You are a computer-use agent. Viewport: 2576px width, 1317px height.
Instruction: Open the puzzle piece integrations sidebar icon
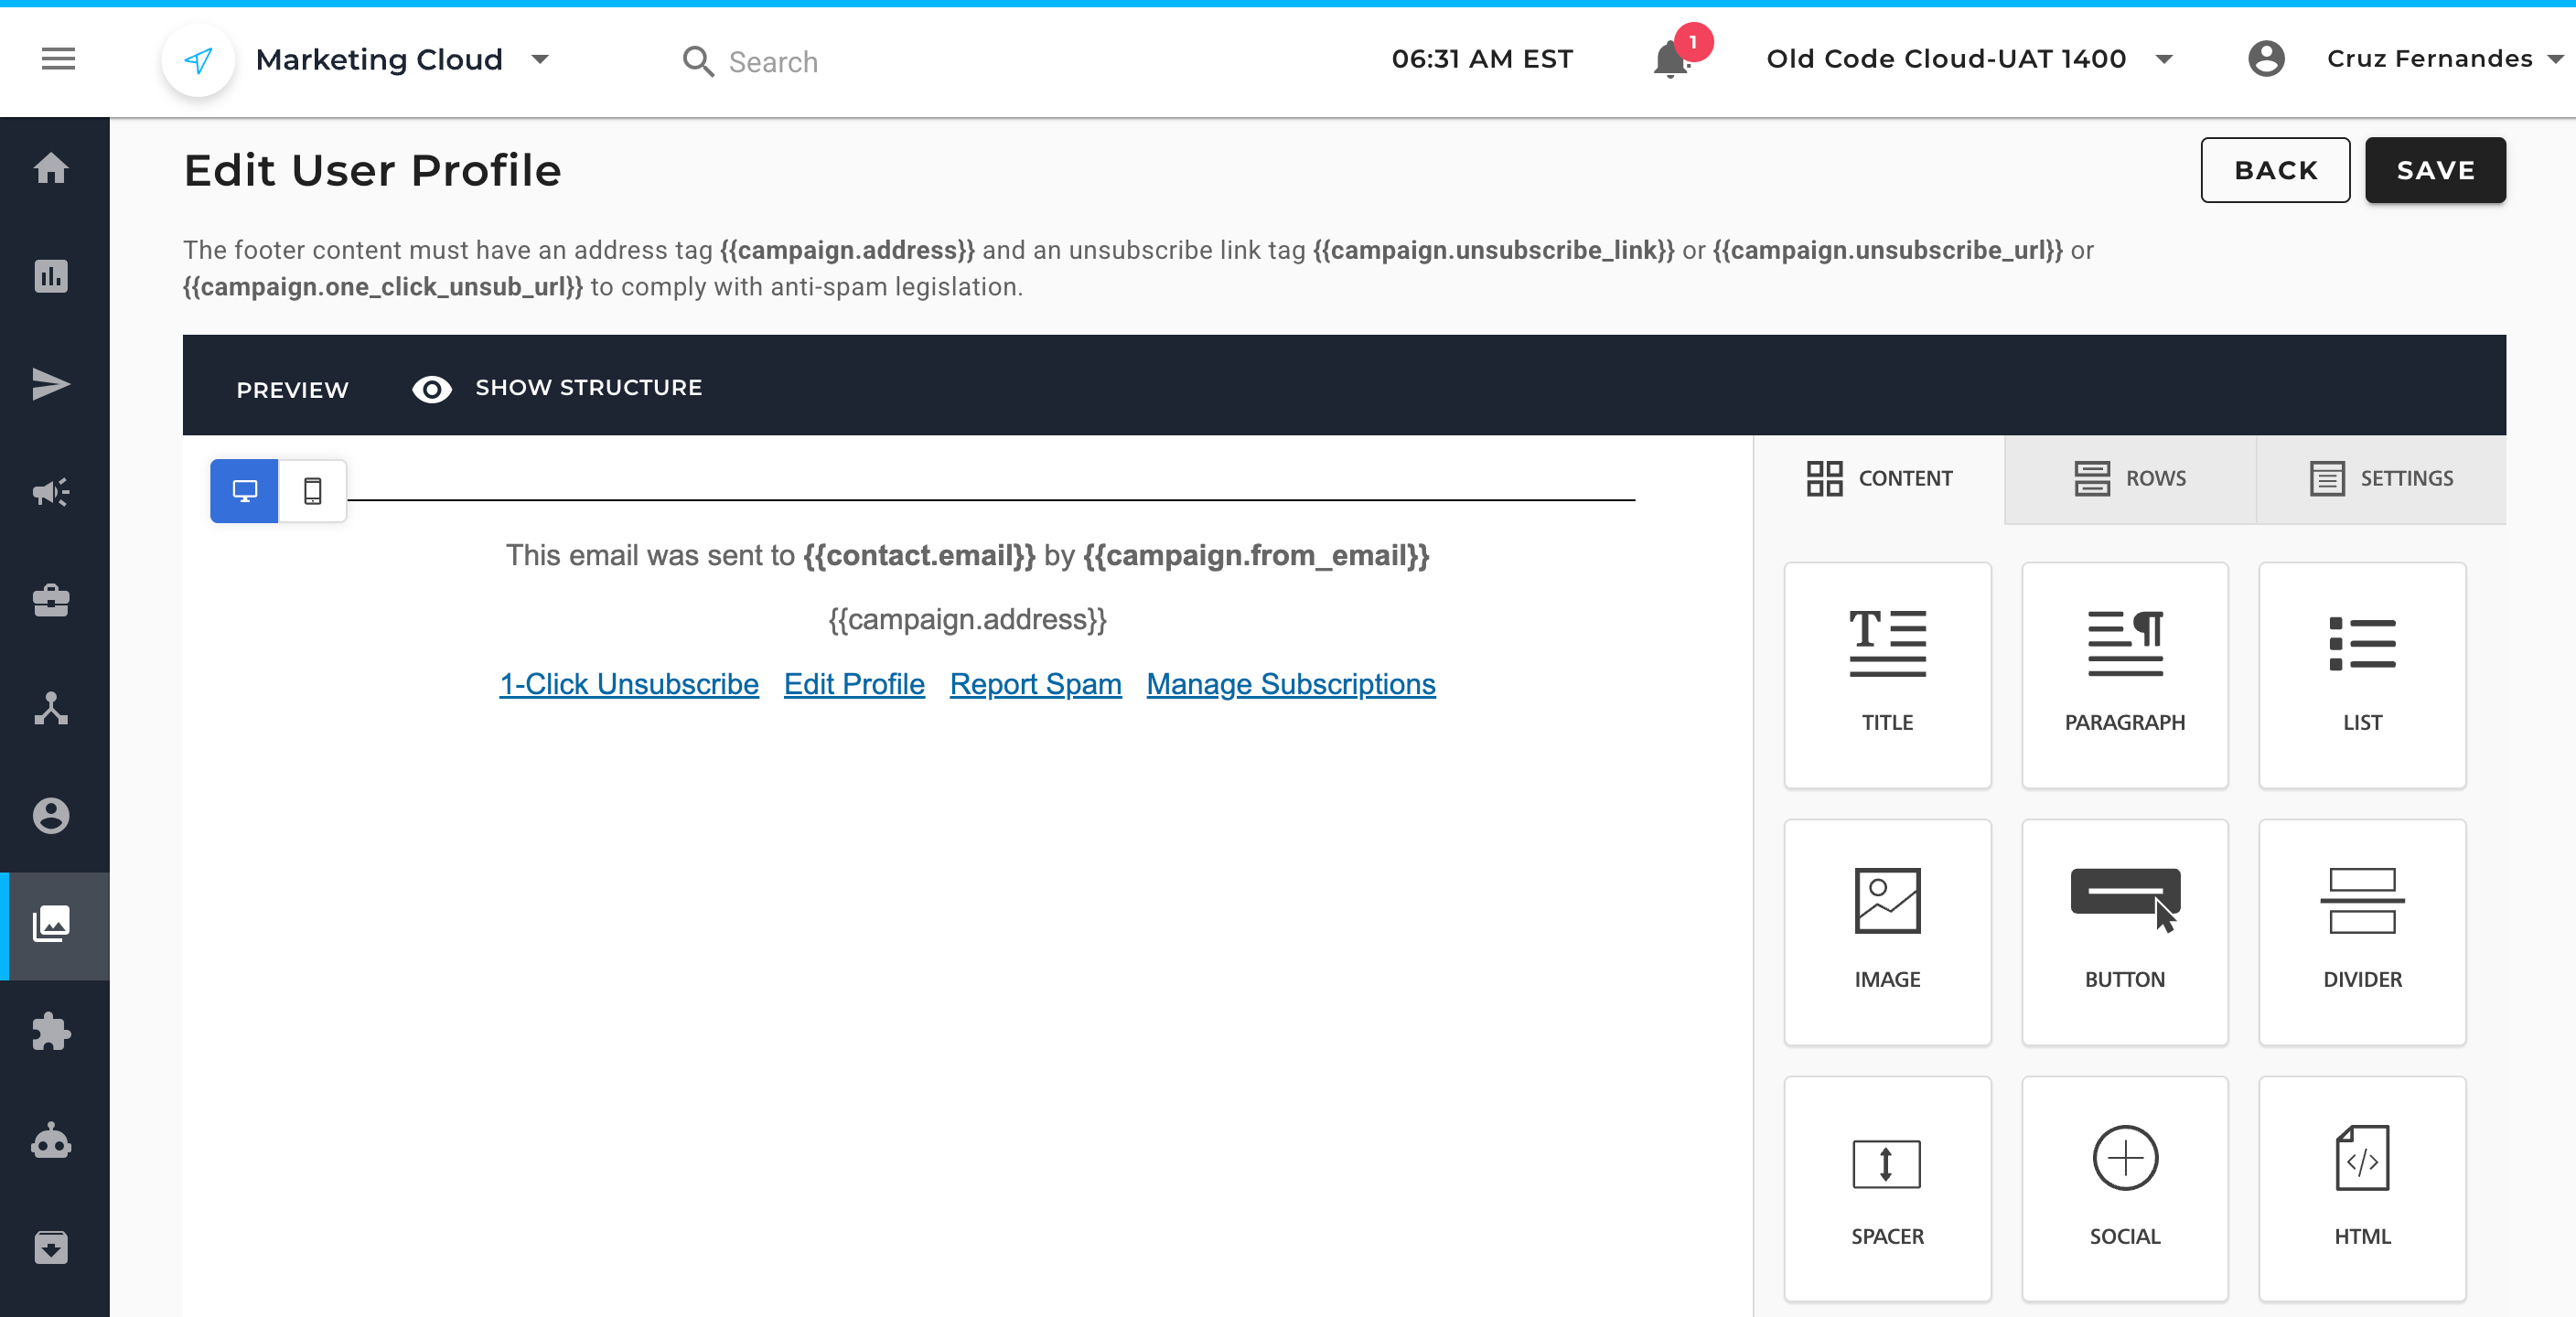tap(51, 1032)
